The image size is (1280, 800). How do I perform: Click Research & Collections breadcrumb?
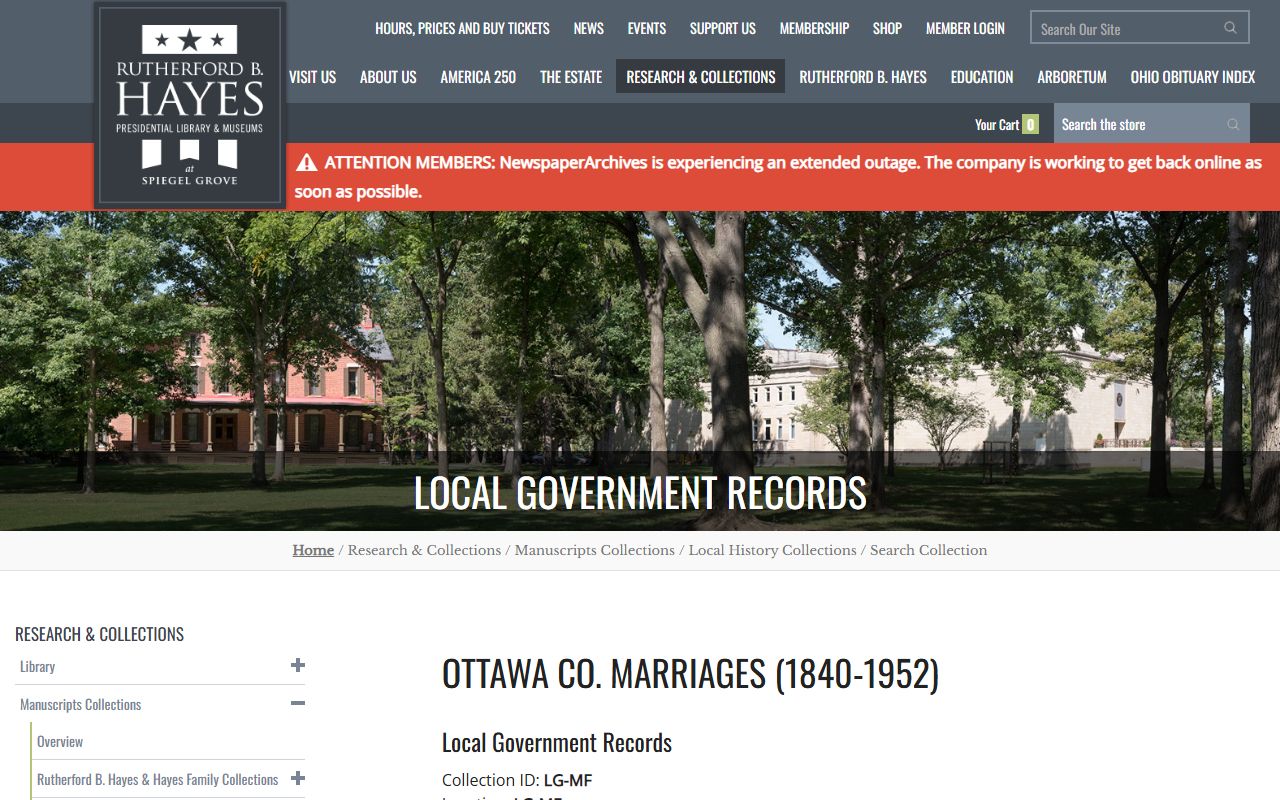click(424, 550)
